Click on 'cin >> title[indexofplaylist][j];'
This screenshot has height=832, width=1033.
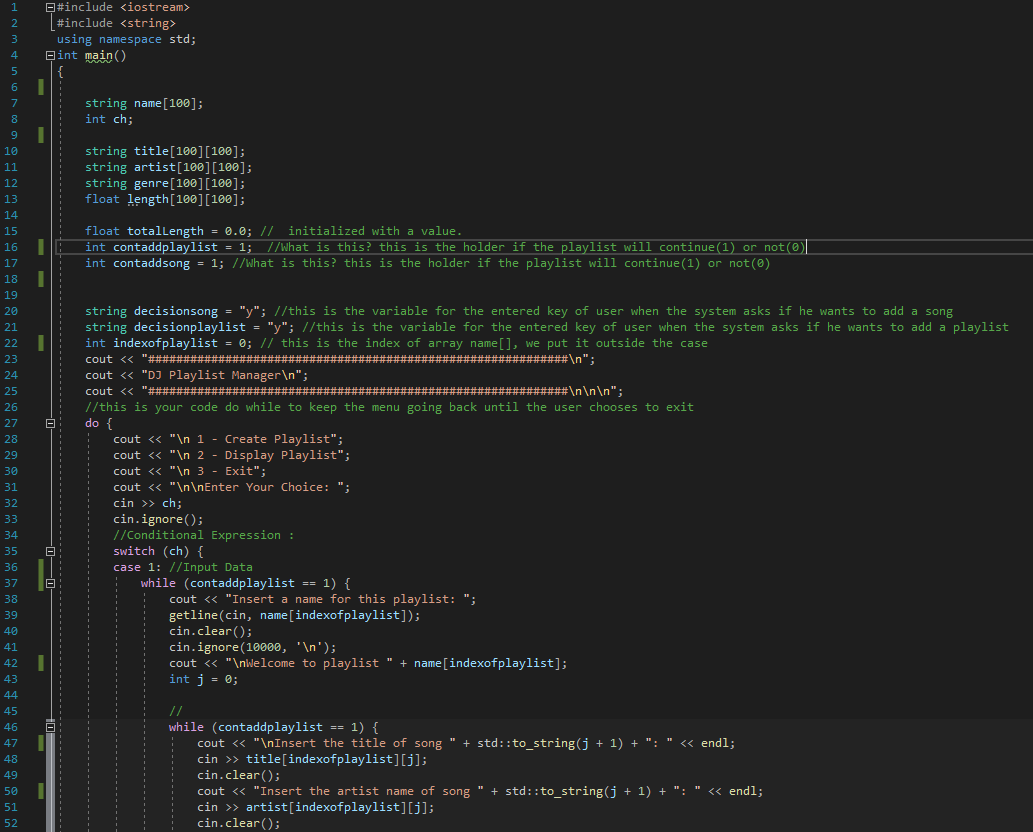[x=312, y=760]
